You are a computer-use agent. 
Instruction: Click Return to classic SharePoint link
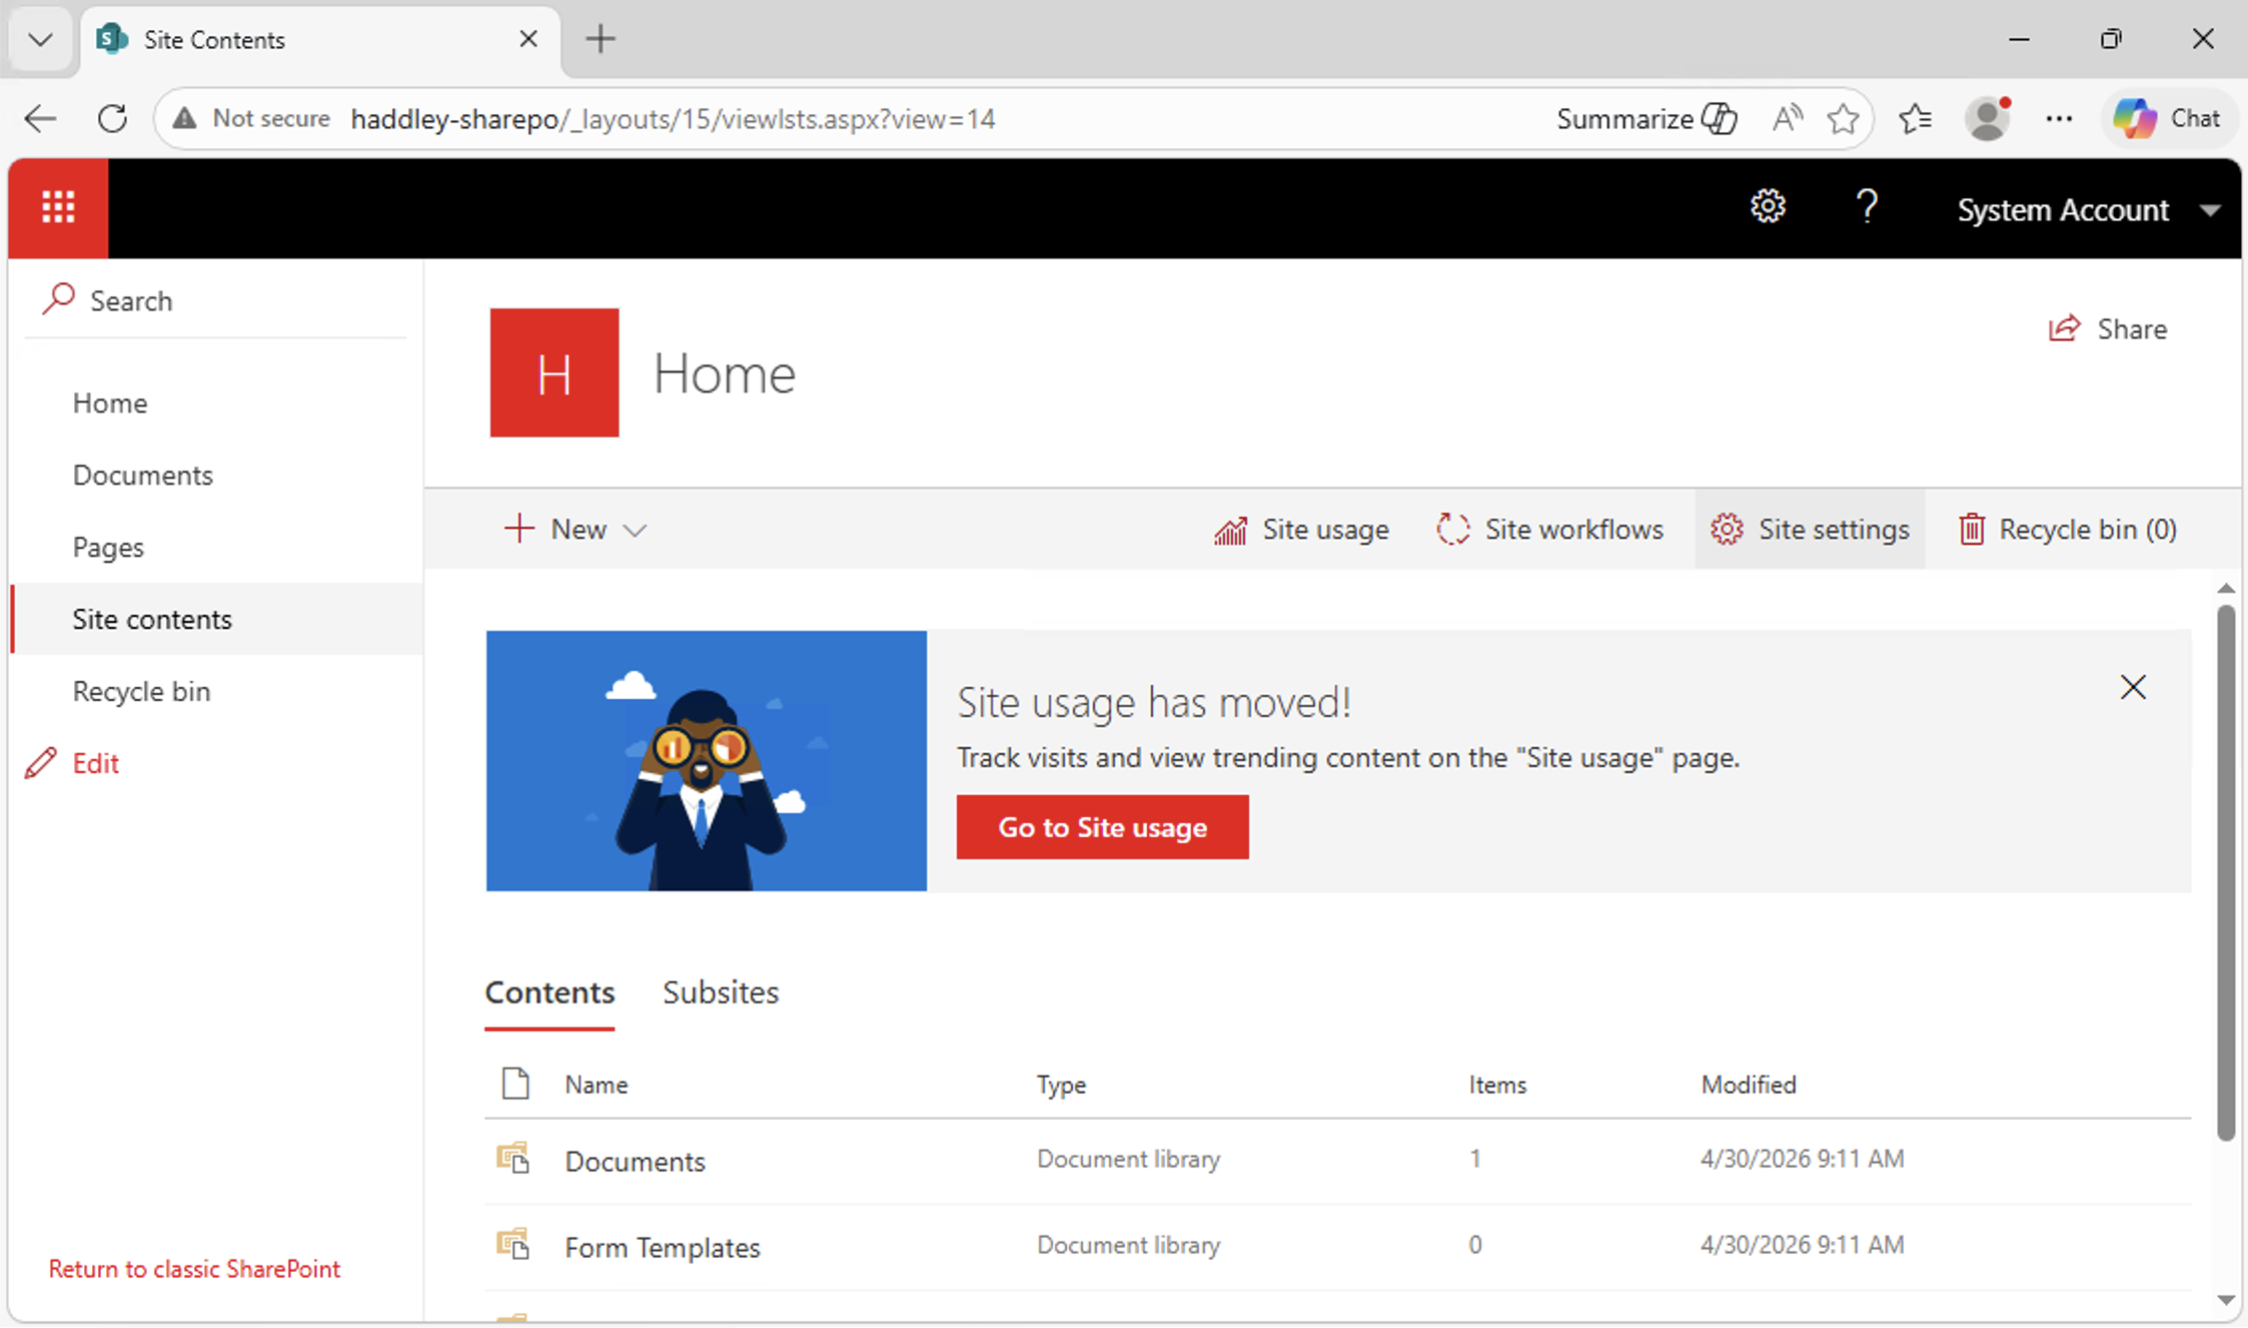[x=194, y=1268]
